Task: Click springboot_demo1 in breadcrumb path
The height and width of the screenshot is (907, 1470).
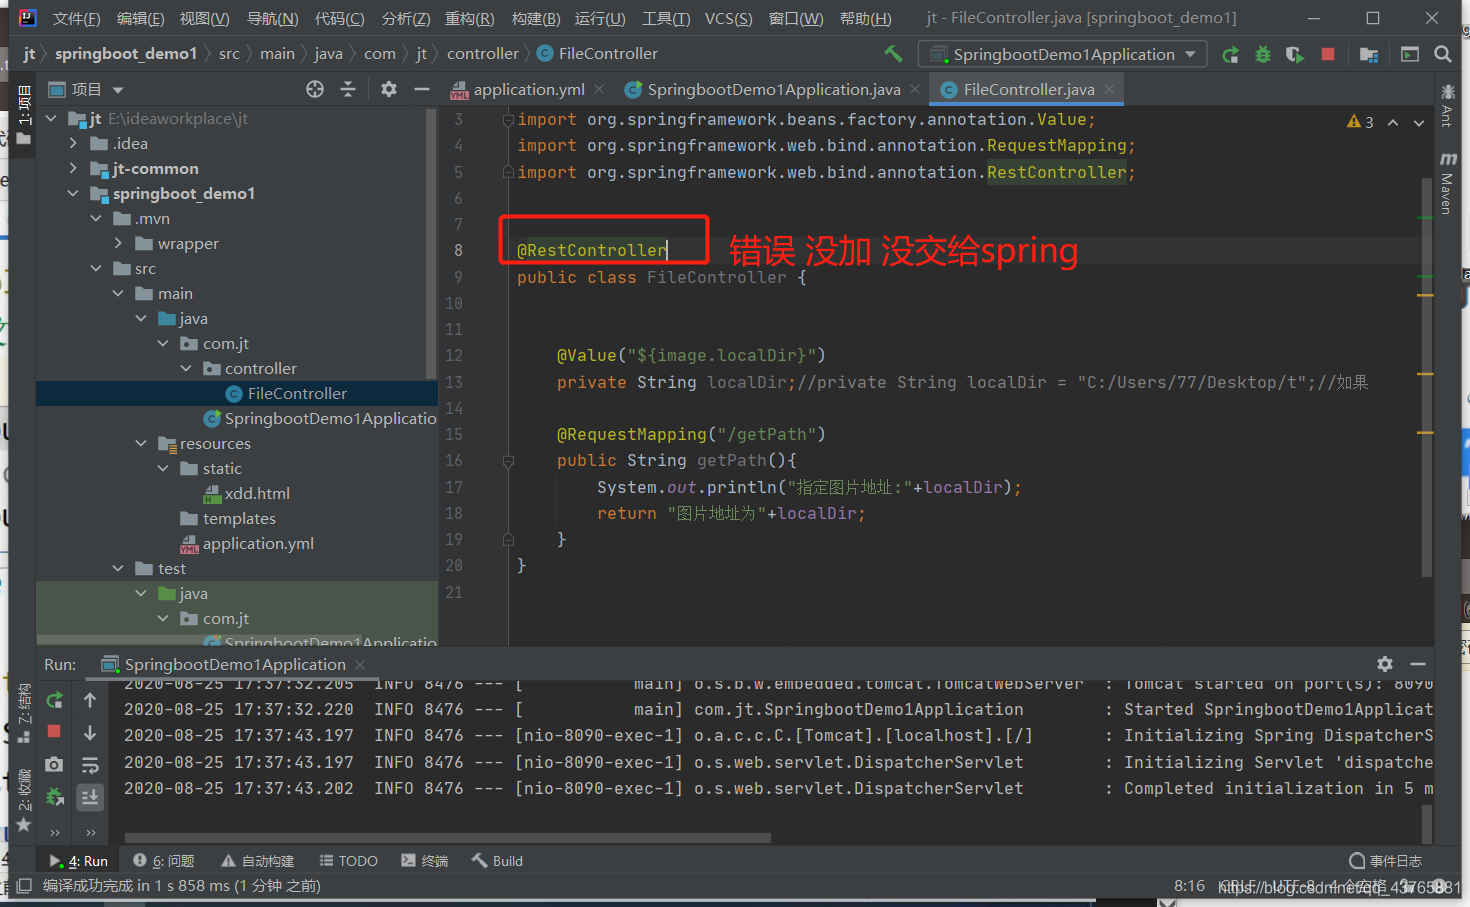Action: [126, 54]
